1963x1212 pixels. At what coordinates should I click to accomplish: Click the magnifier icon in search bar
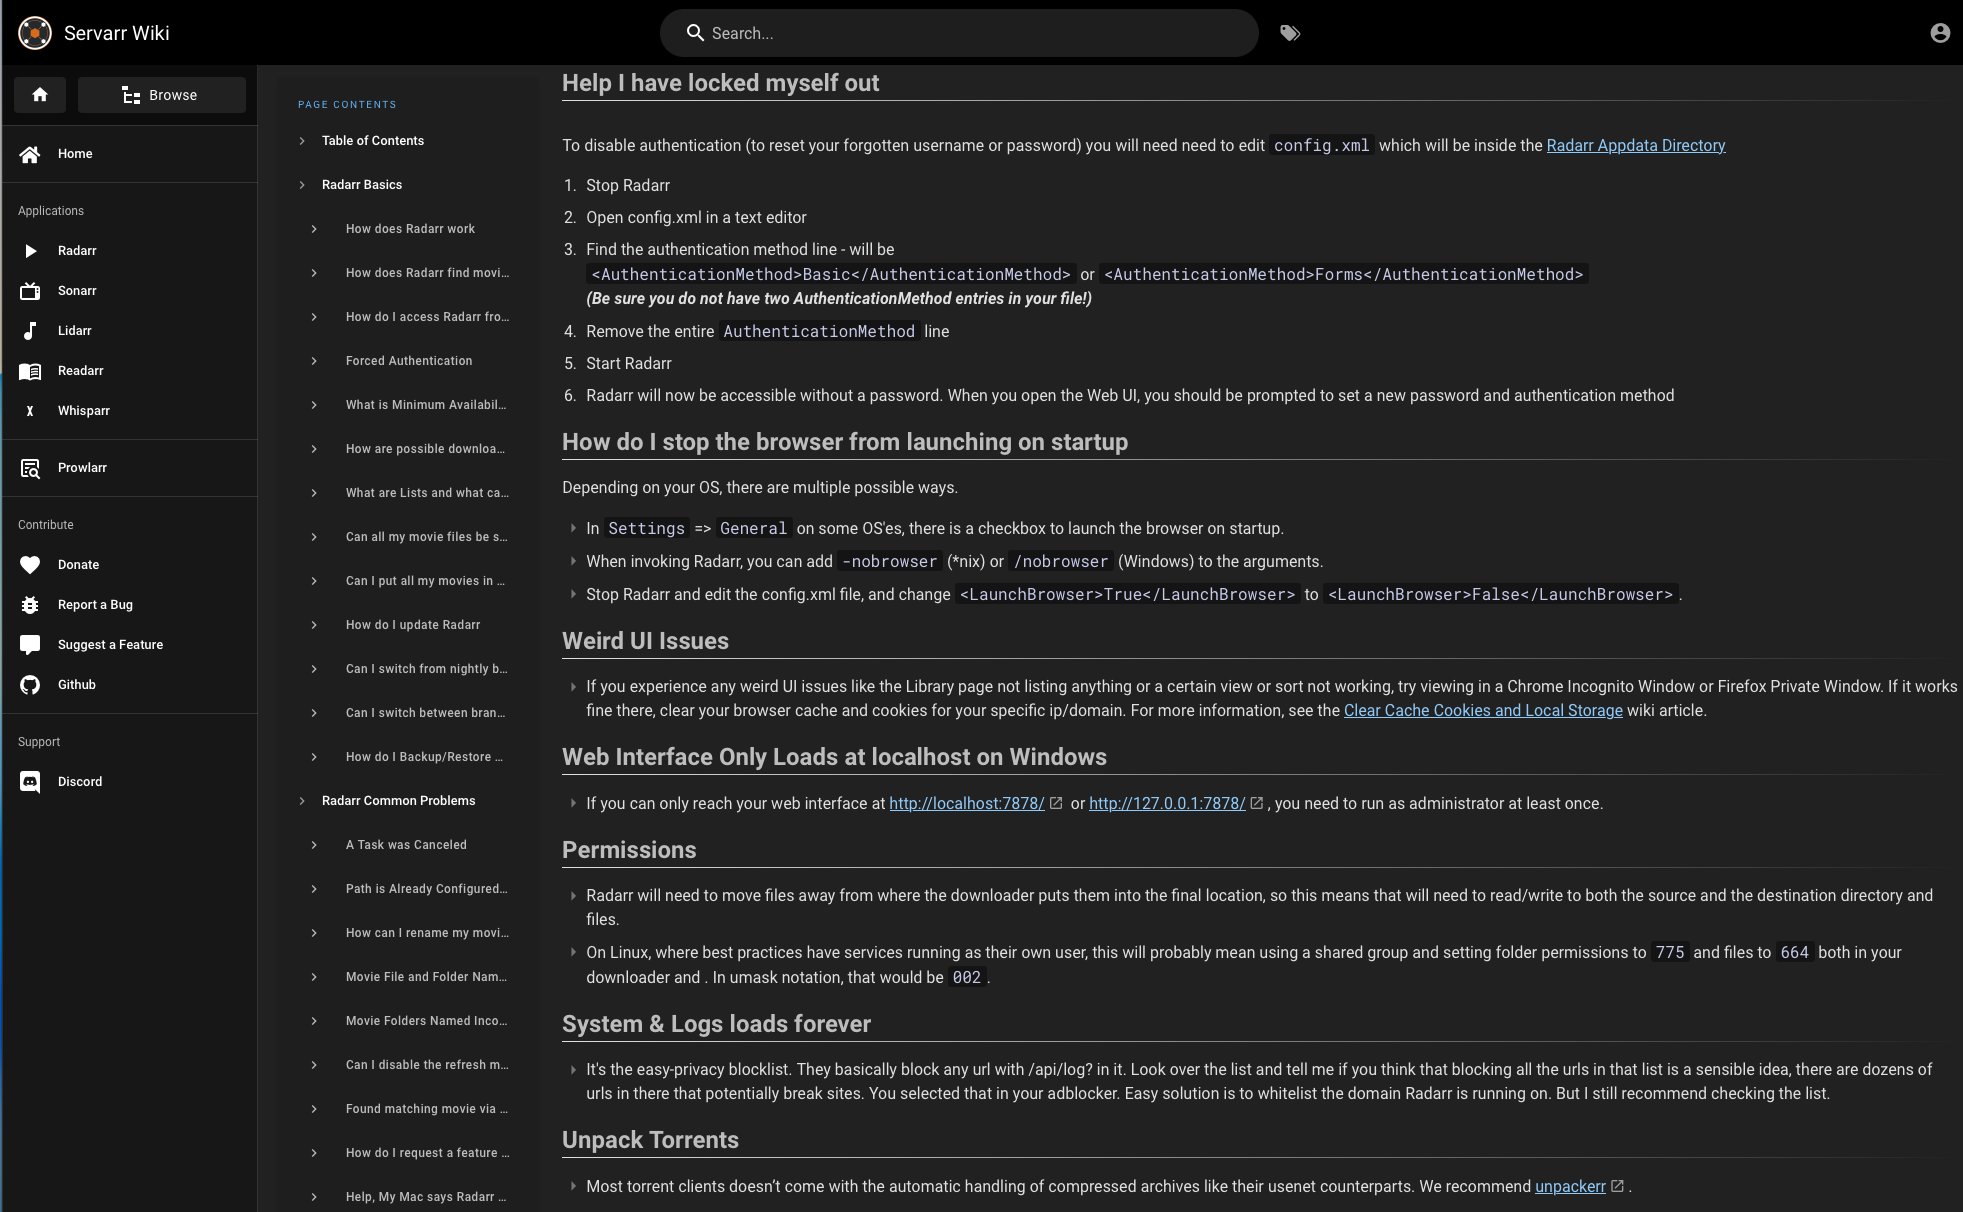coord(695,33)
